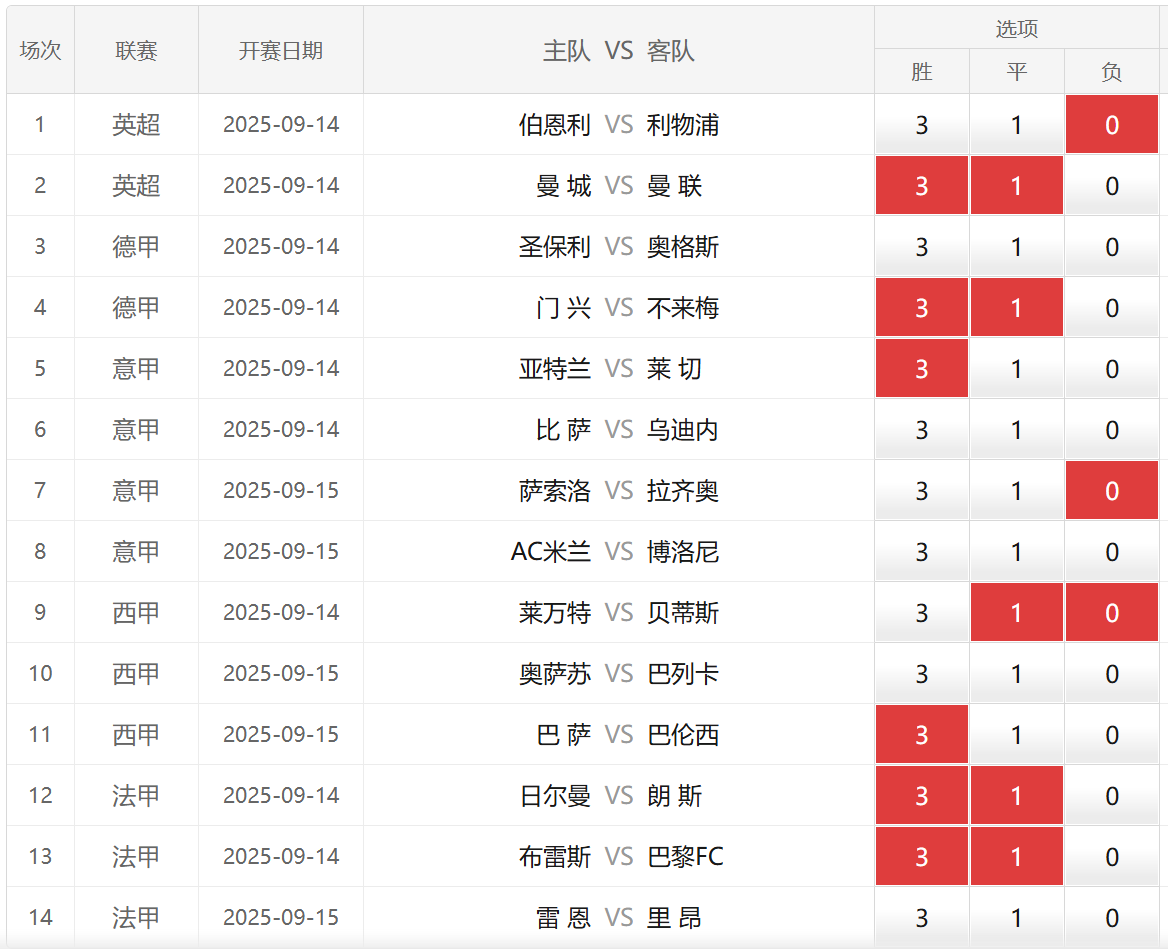Select the 负 option for 布雷斯 VS 巴黎FC

coord(1111,858)
